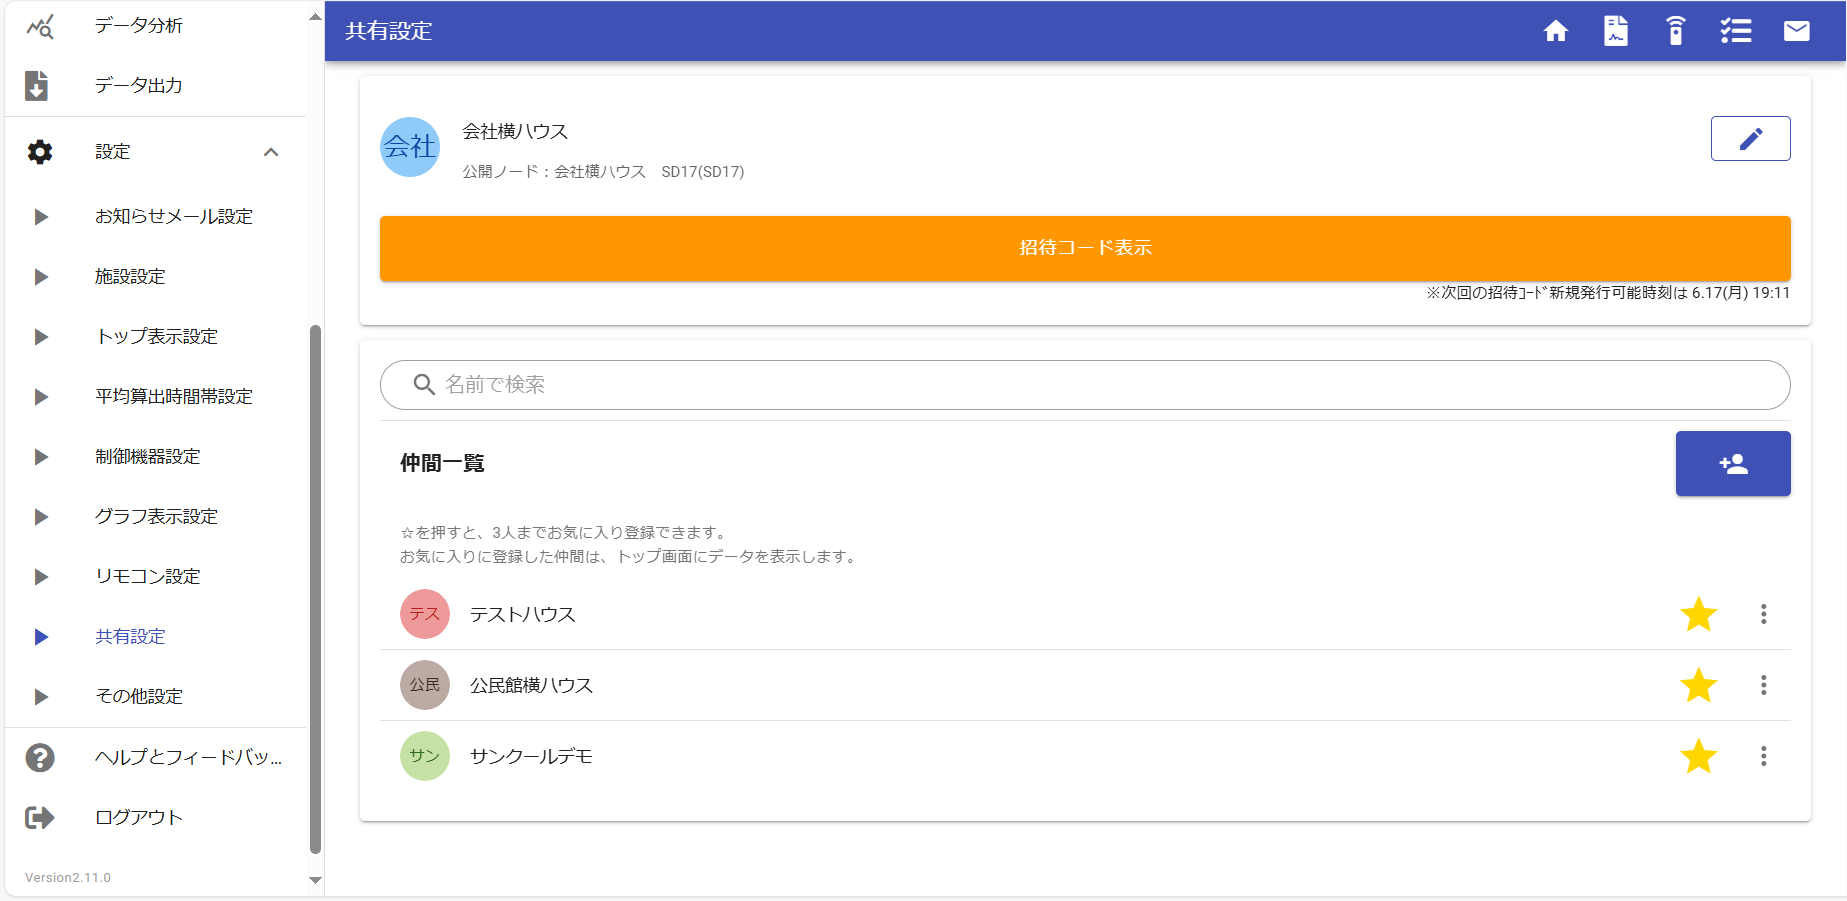This screenshot has height=901, width=1847.
Task: Click the sidebar scroll down arrow
Action: click(316, 880)
